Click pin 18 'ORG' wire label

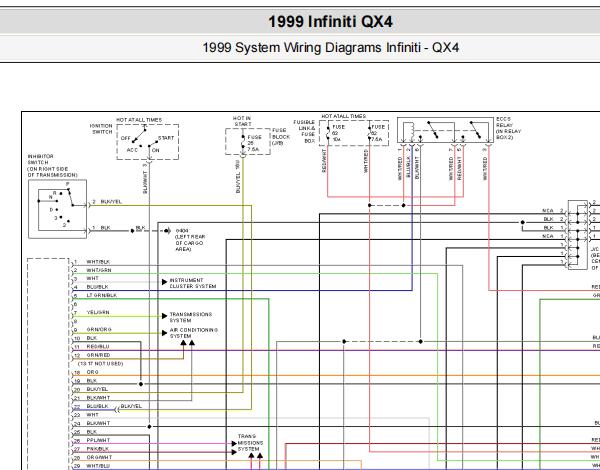93,372
